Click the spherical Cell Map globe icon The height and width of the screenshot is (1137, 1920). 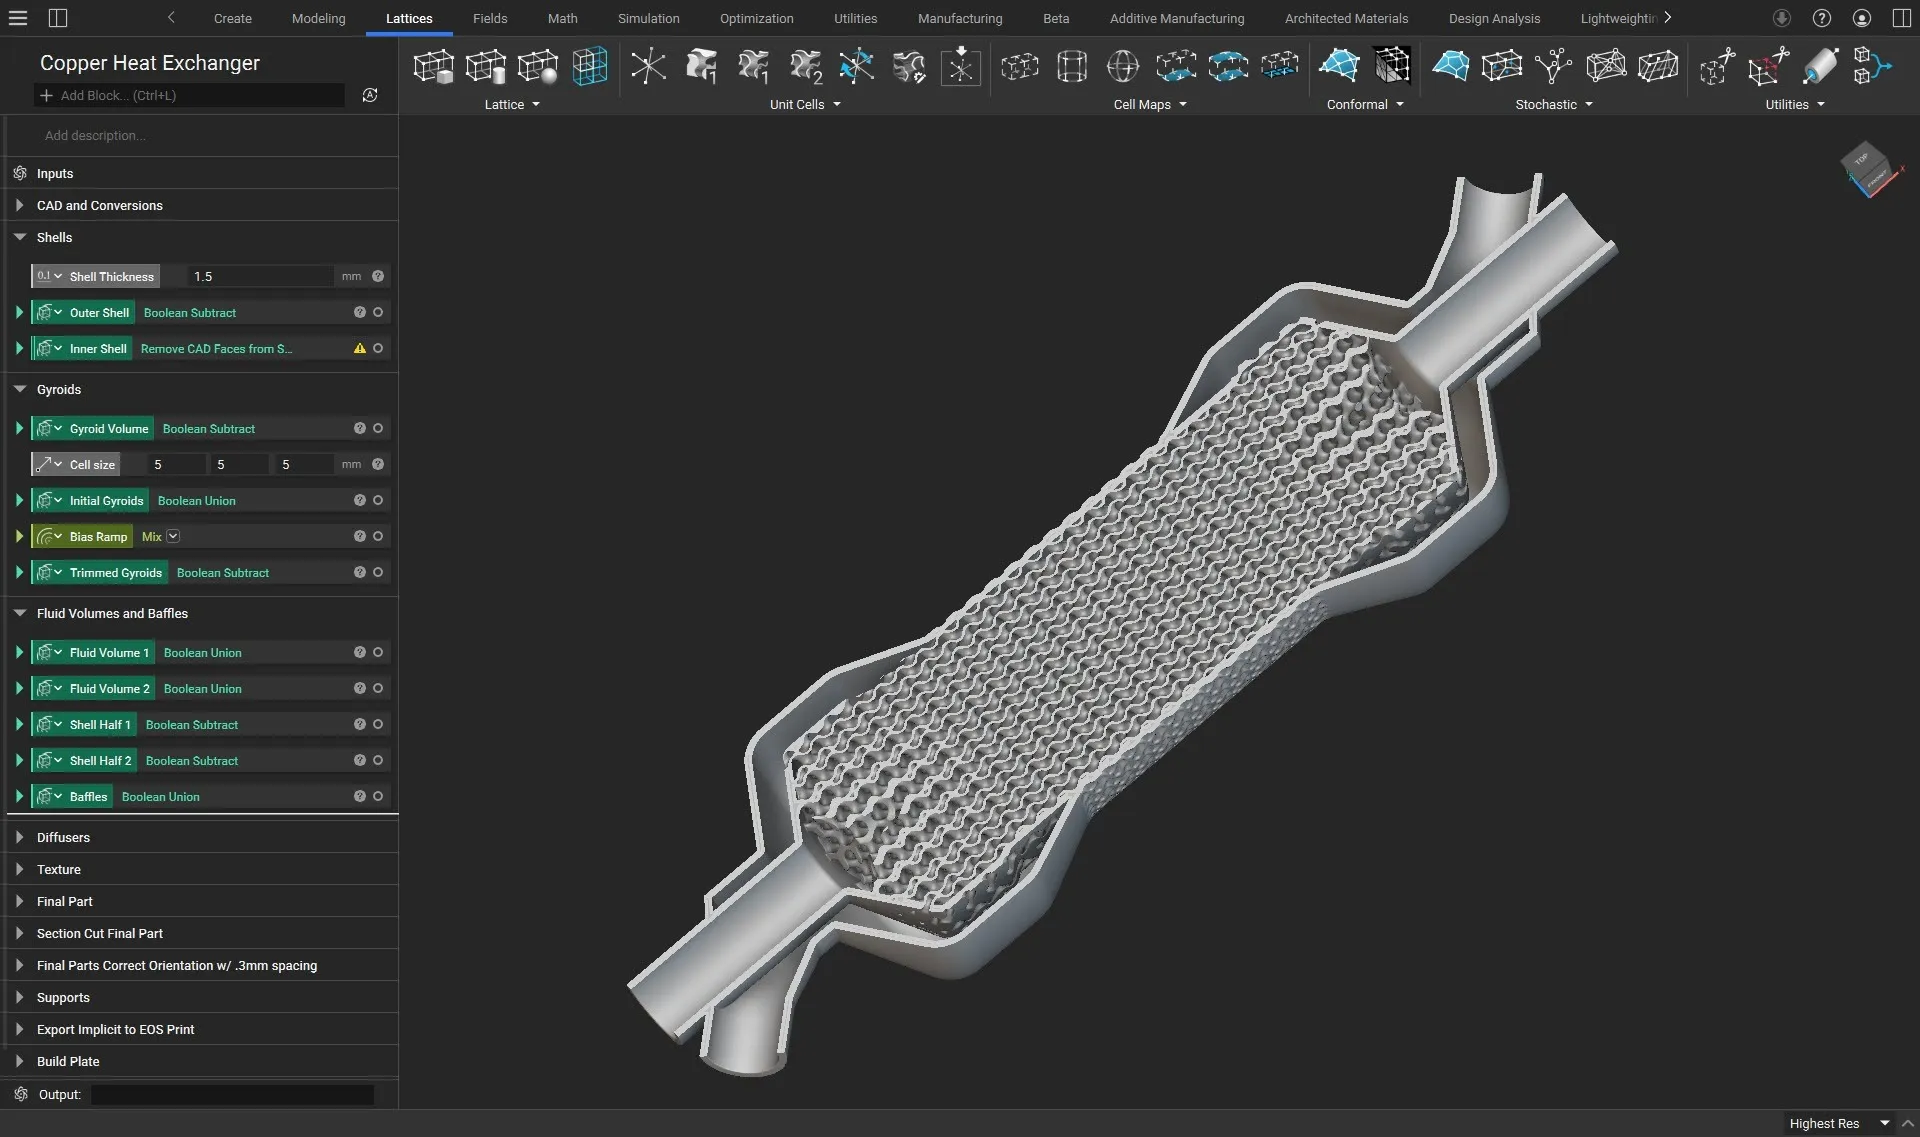(x=1123, y=67)
